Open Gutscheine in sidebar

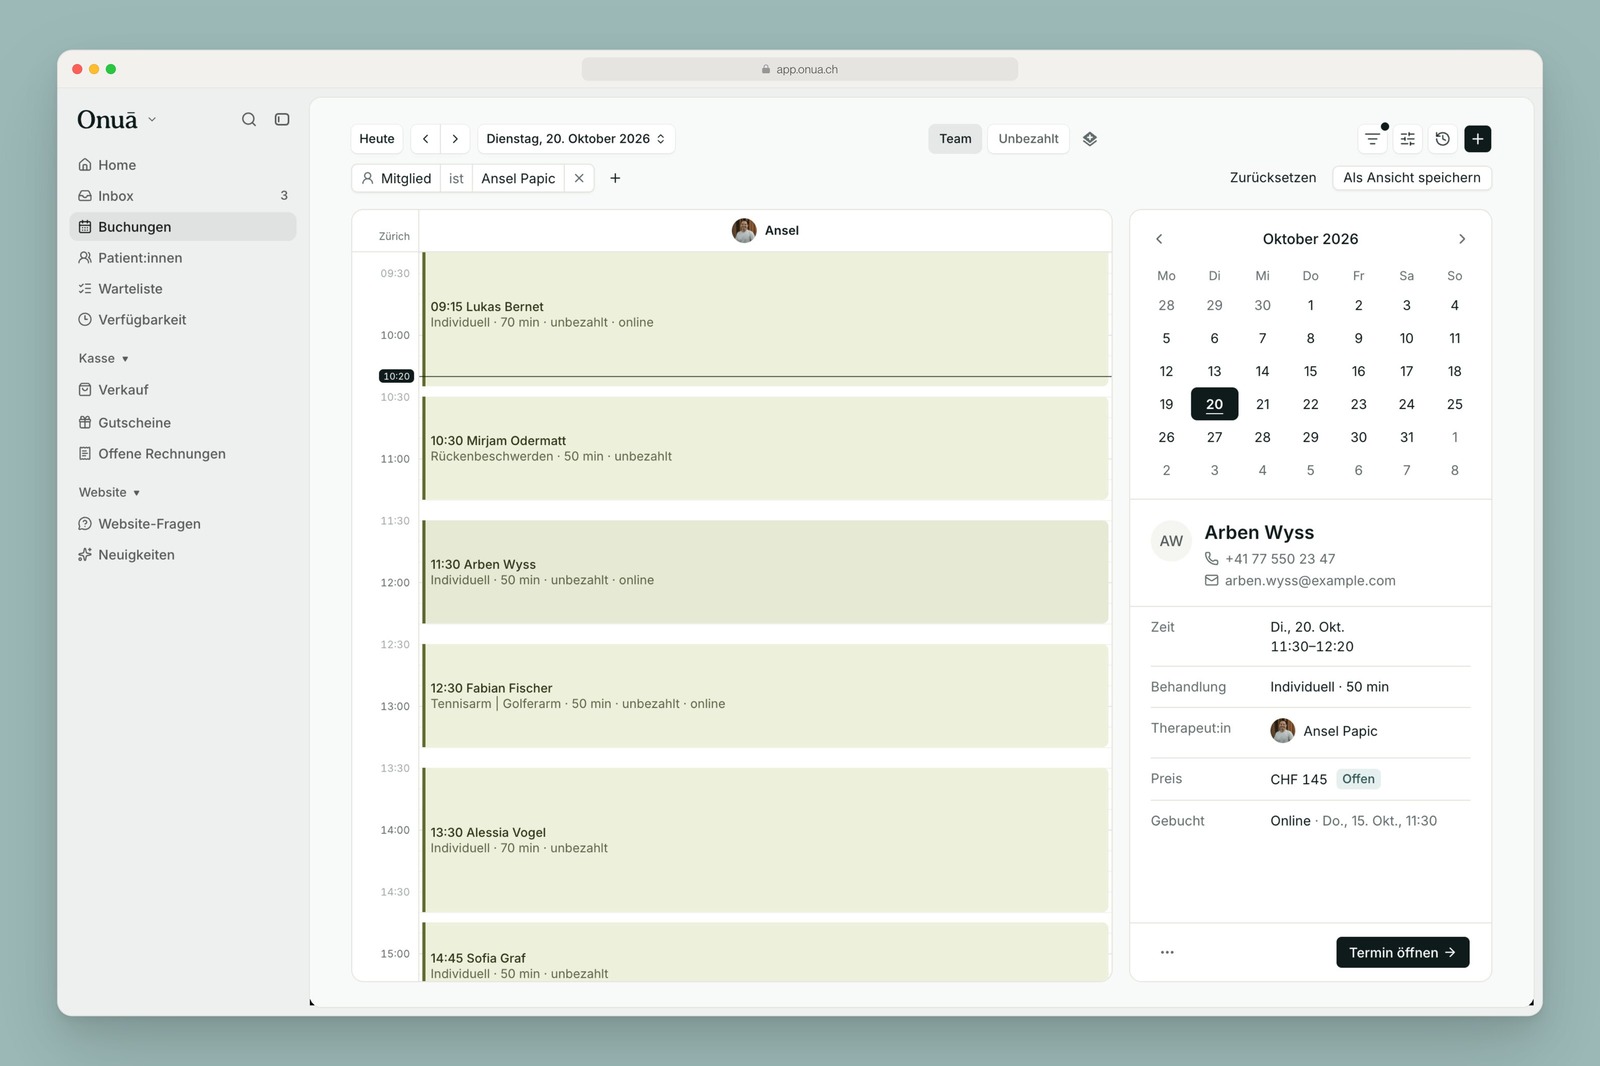tap(183, 423)
